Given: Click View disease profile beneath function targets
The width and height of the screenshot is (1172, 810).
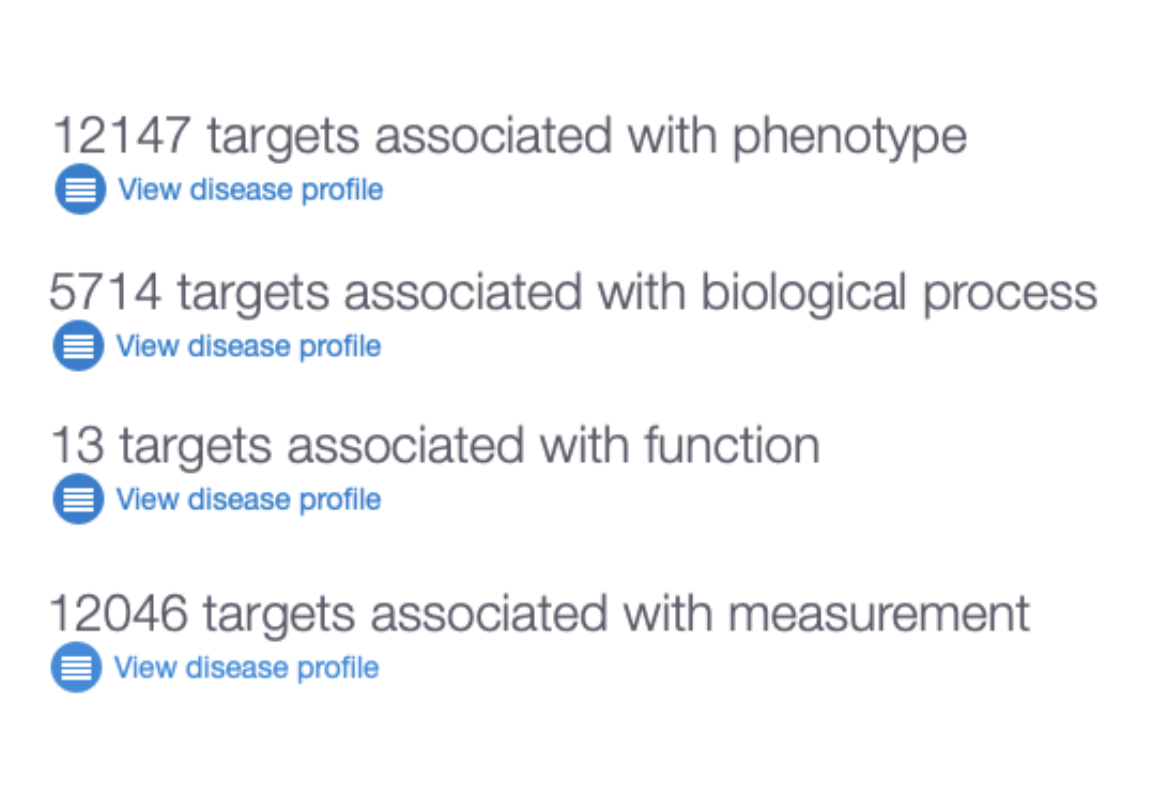Looking at the screenshot, I should (x=250, y=499).
